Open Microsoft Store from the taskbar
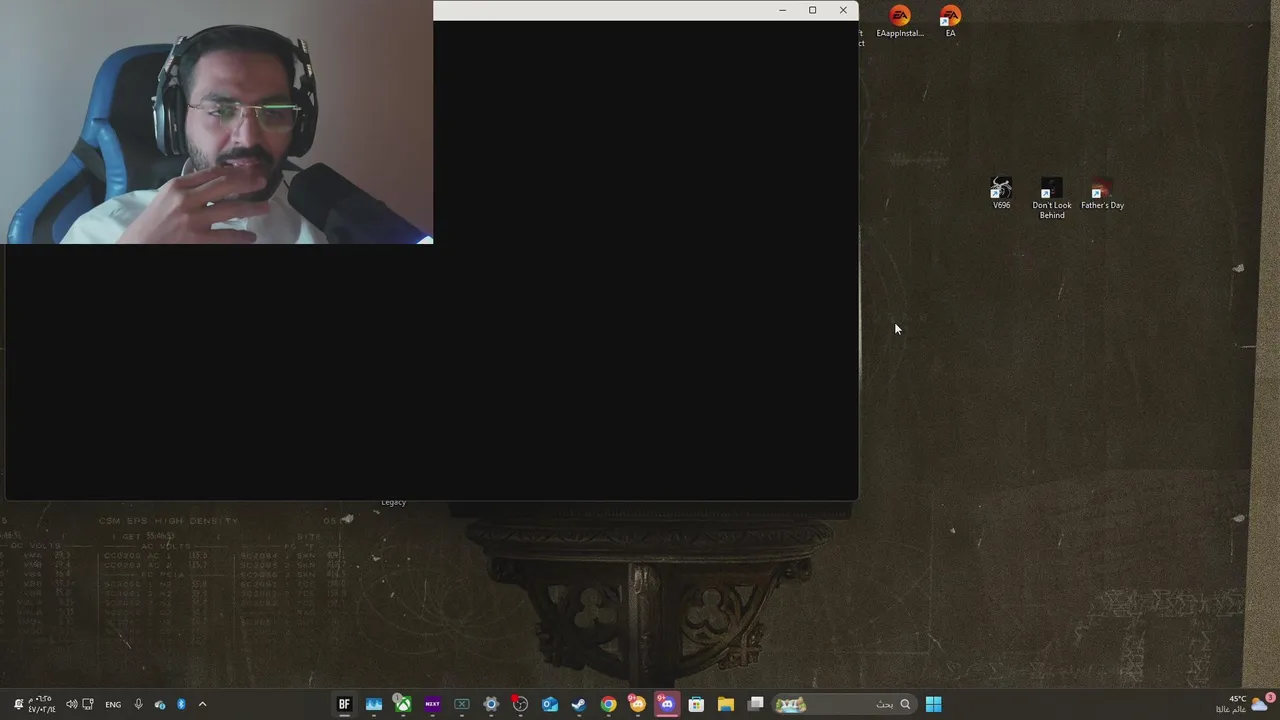The height and width of the screenshot is (720, 1280). pyautogui.click(x=696, y=704)
